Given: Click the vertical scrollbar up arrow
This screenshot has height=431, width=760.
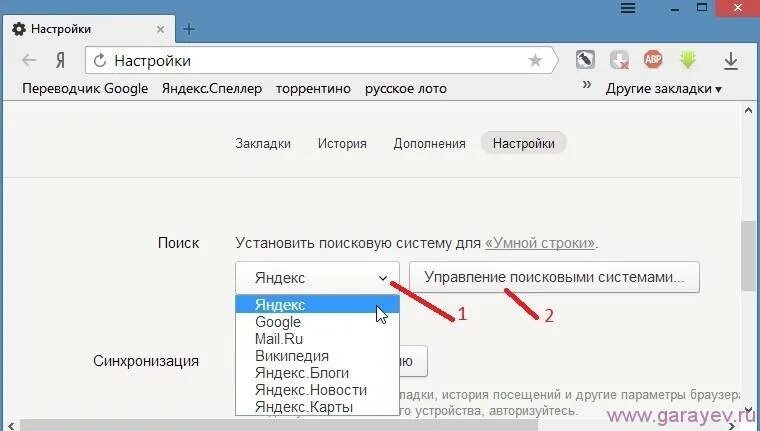Looking at the screenshot, I should (x=749, y=111).
